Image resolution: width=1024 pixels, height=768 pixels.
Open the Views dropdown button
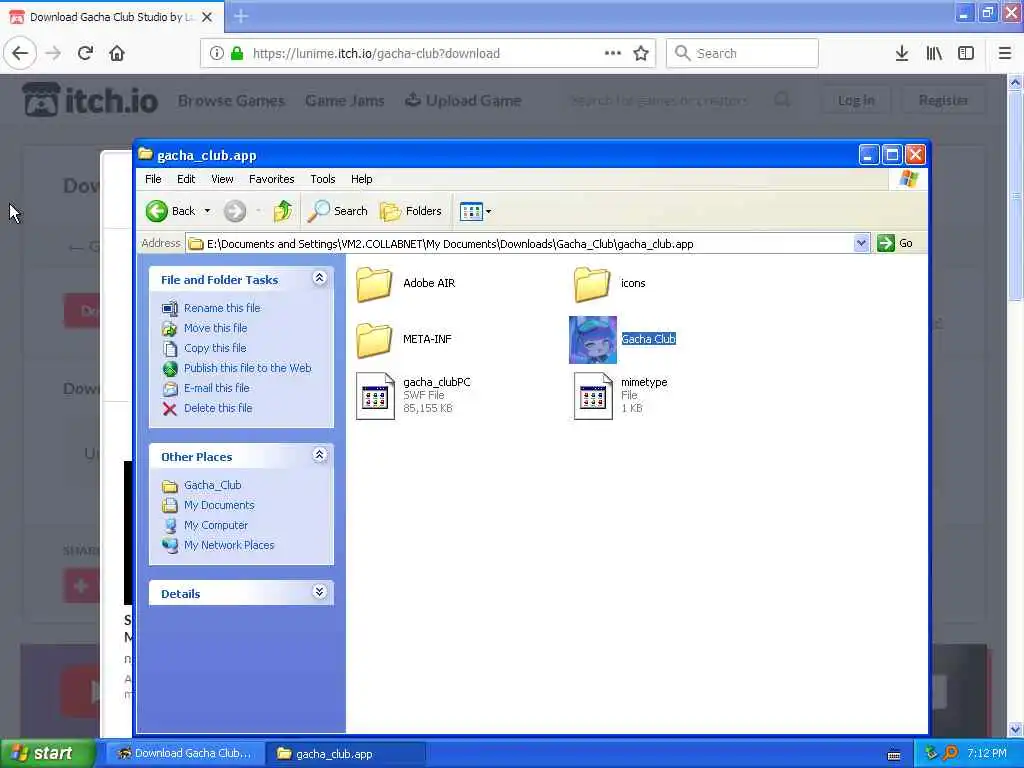(x=475, y=211)
